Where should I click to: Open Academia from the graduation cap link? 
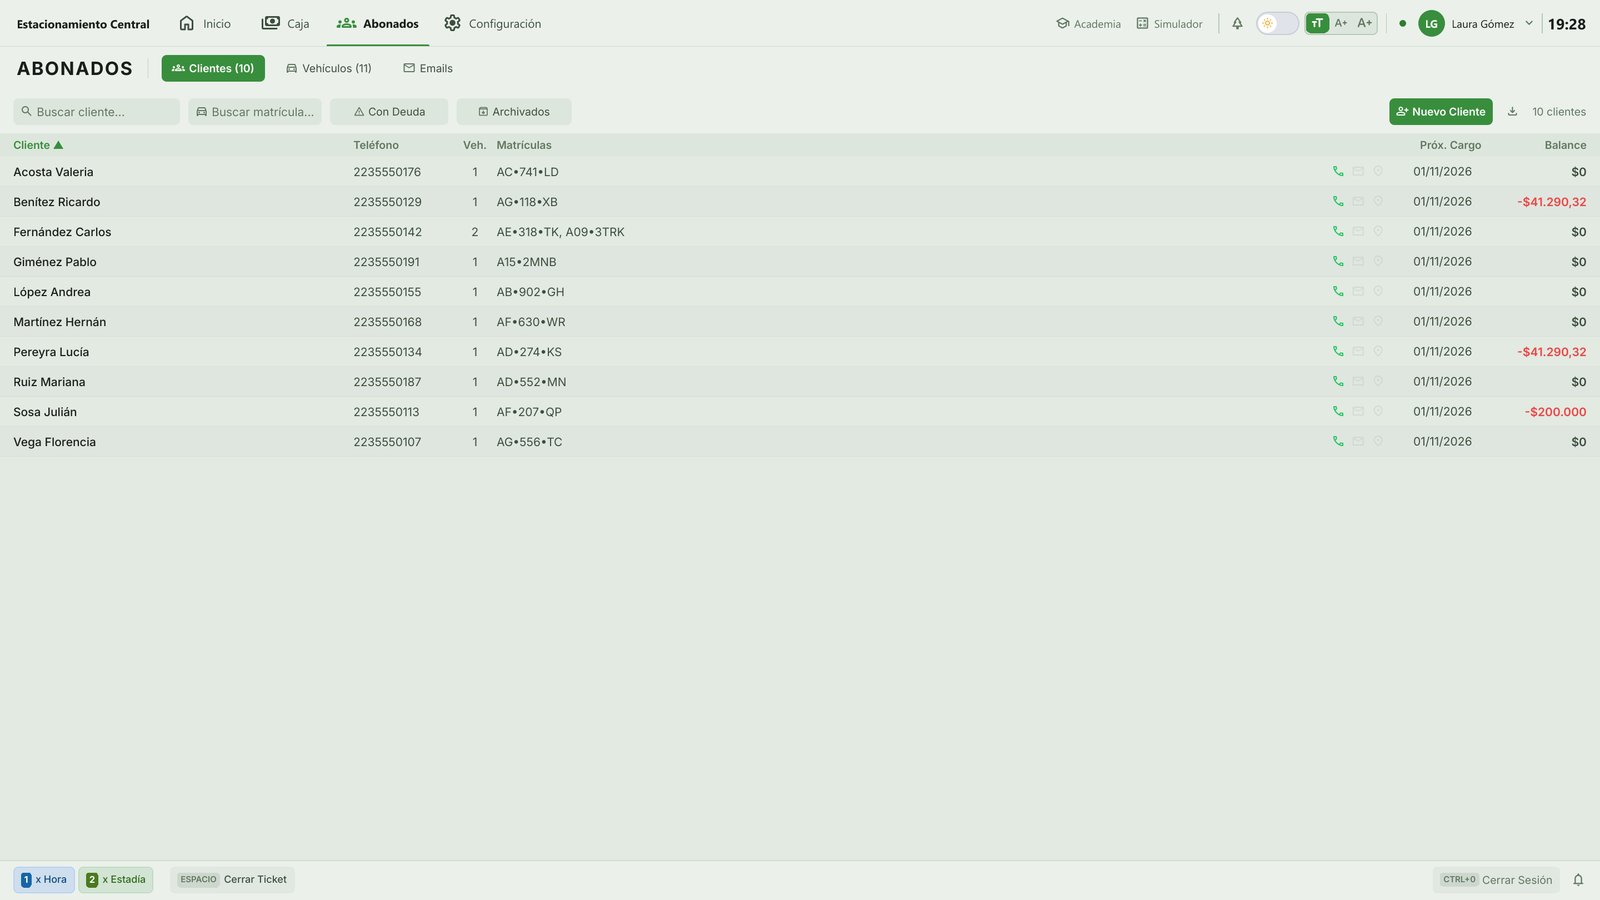coord(1088,23)
